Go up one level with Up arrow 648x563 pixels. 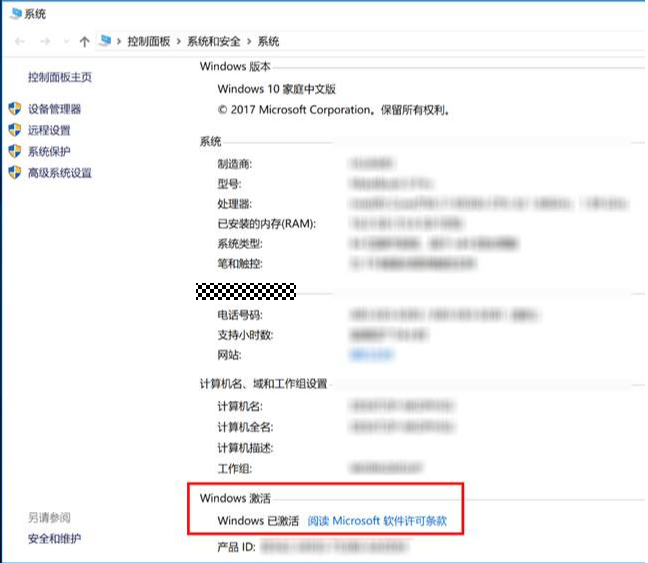click(x=85, y=42)
